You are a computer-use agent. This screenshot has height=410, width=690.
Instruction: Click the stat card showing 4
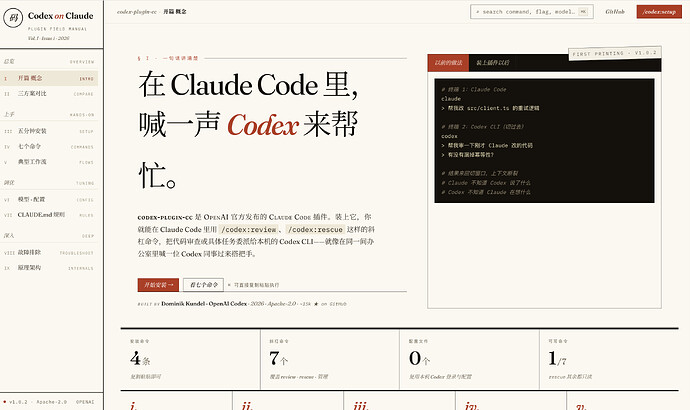point(191,359)
